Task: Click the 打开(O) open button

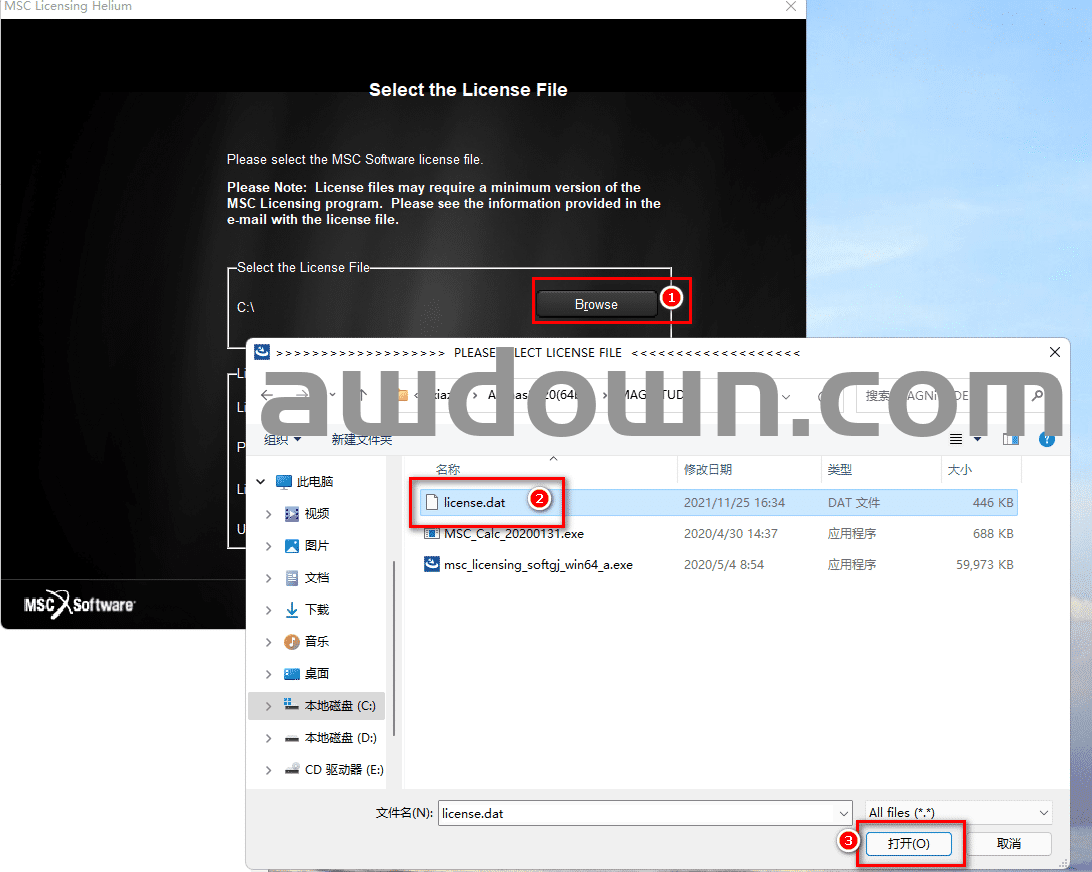Action: 908,843
